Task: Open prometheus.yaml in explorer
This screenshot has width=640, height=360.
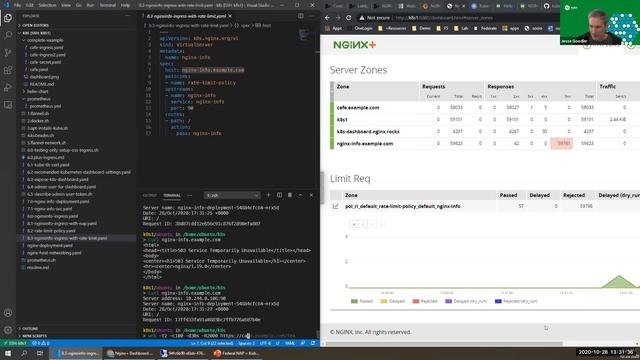Action: (x=45, y=106)
